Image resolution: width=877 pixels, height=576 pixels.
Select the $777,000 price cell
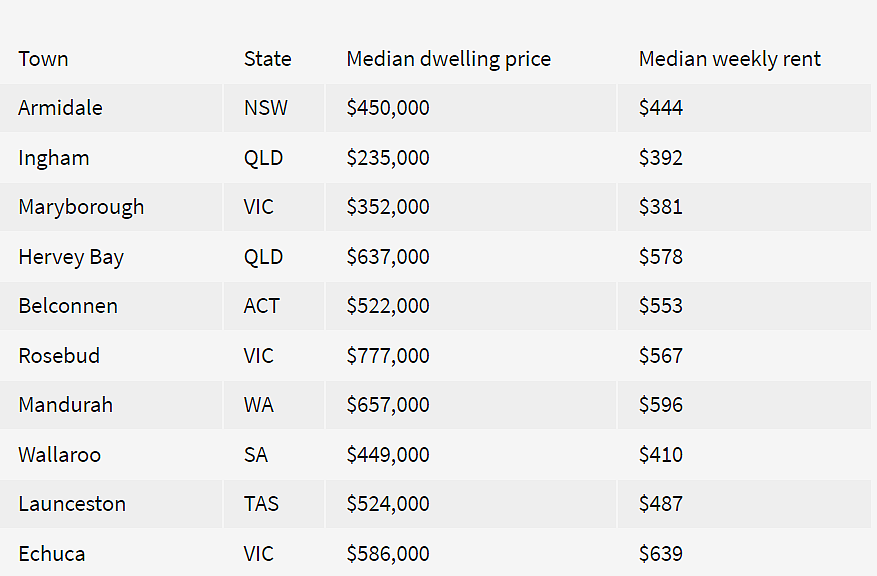click(388, 356)
